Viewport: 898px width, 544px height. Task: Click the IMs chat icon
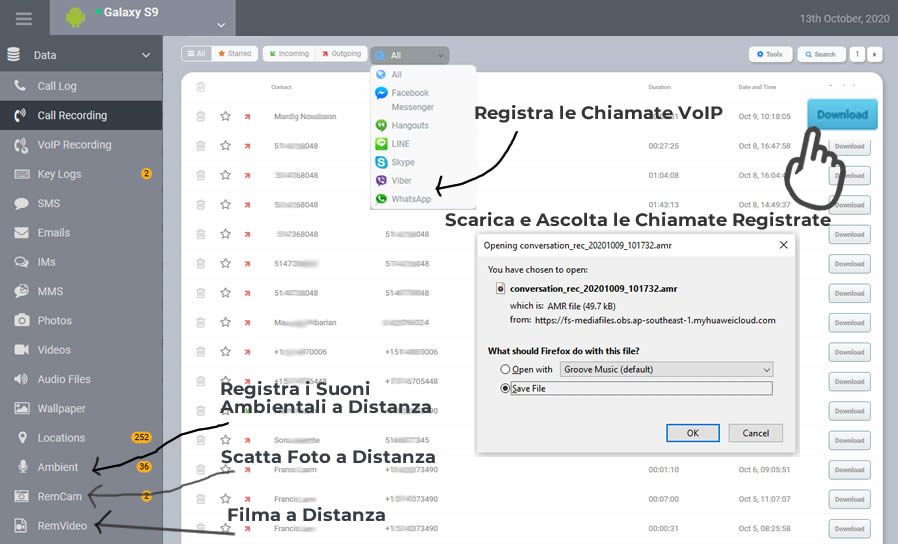(21, 262)
